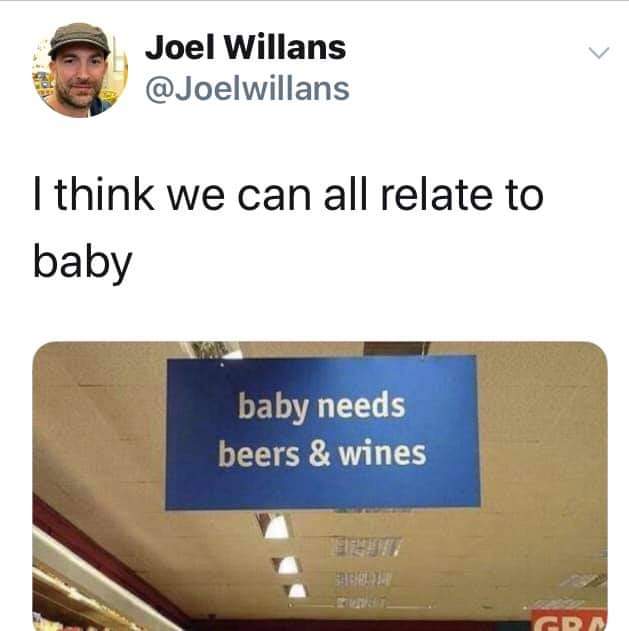Click the word 'baby' in tweet text

82,262
